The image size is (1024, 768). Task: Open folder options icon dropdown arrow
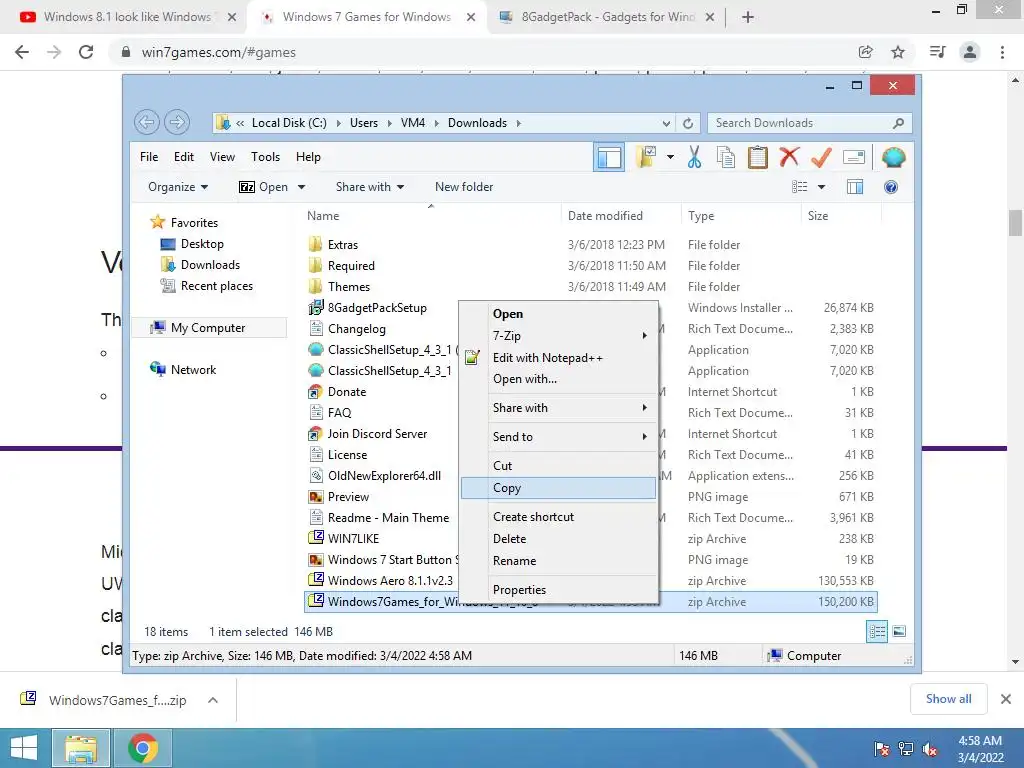pos(670,157)
